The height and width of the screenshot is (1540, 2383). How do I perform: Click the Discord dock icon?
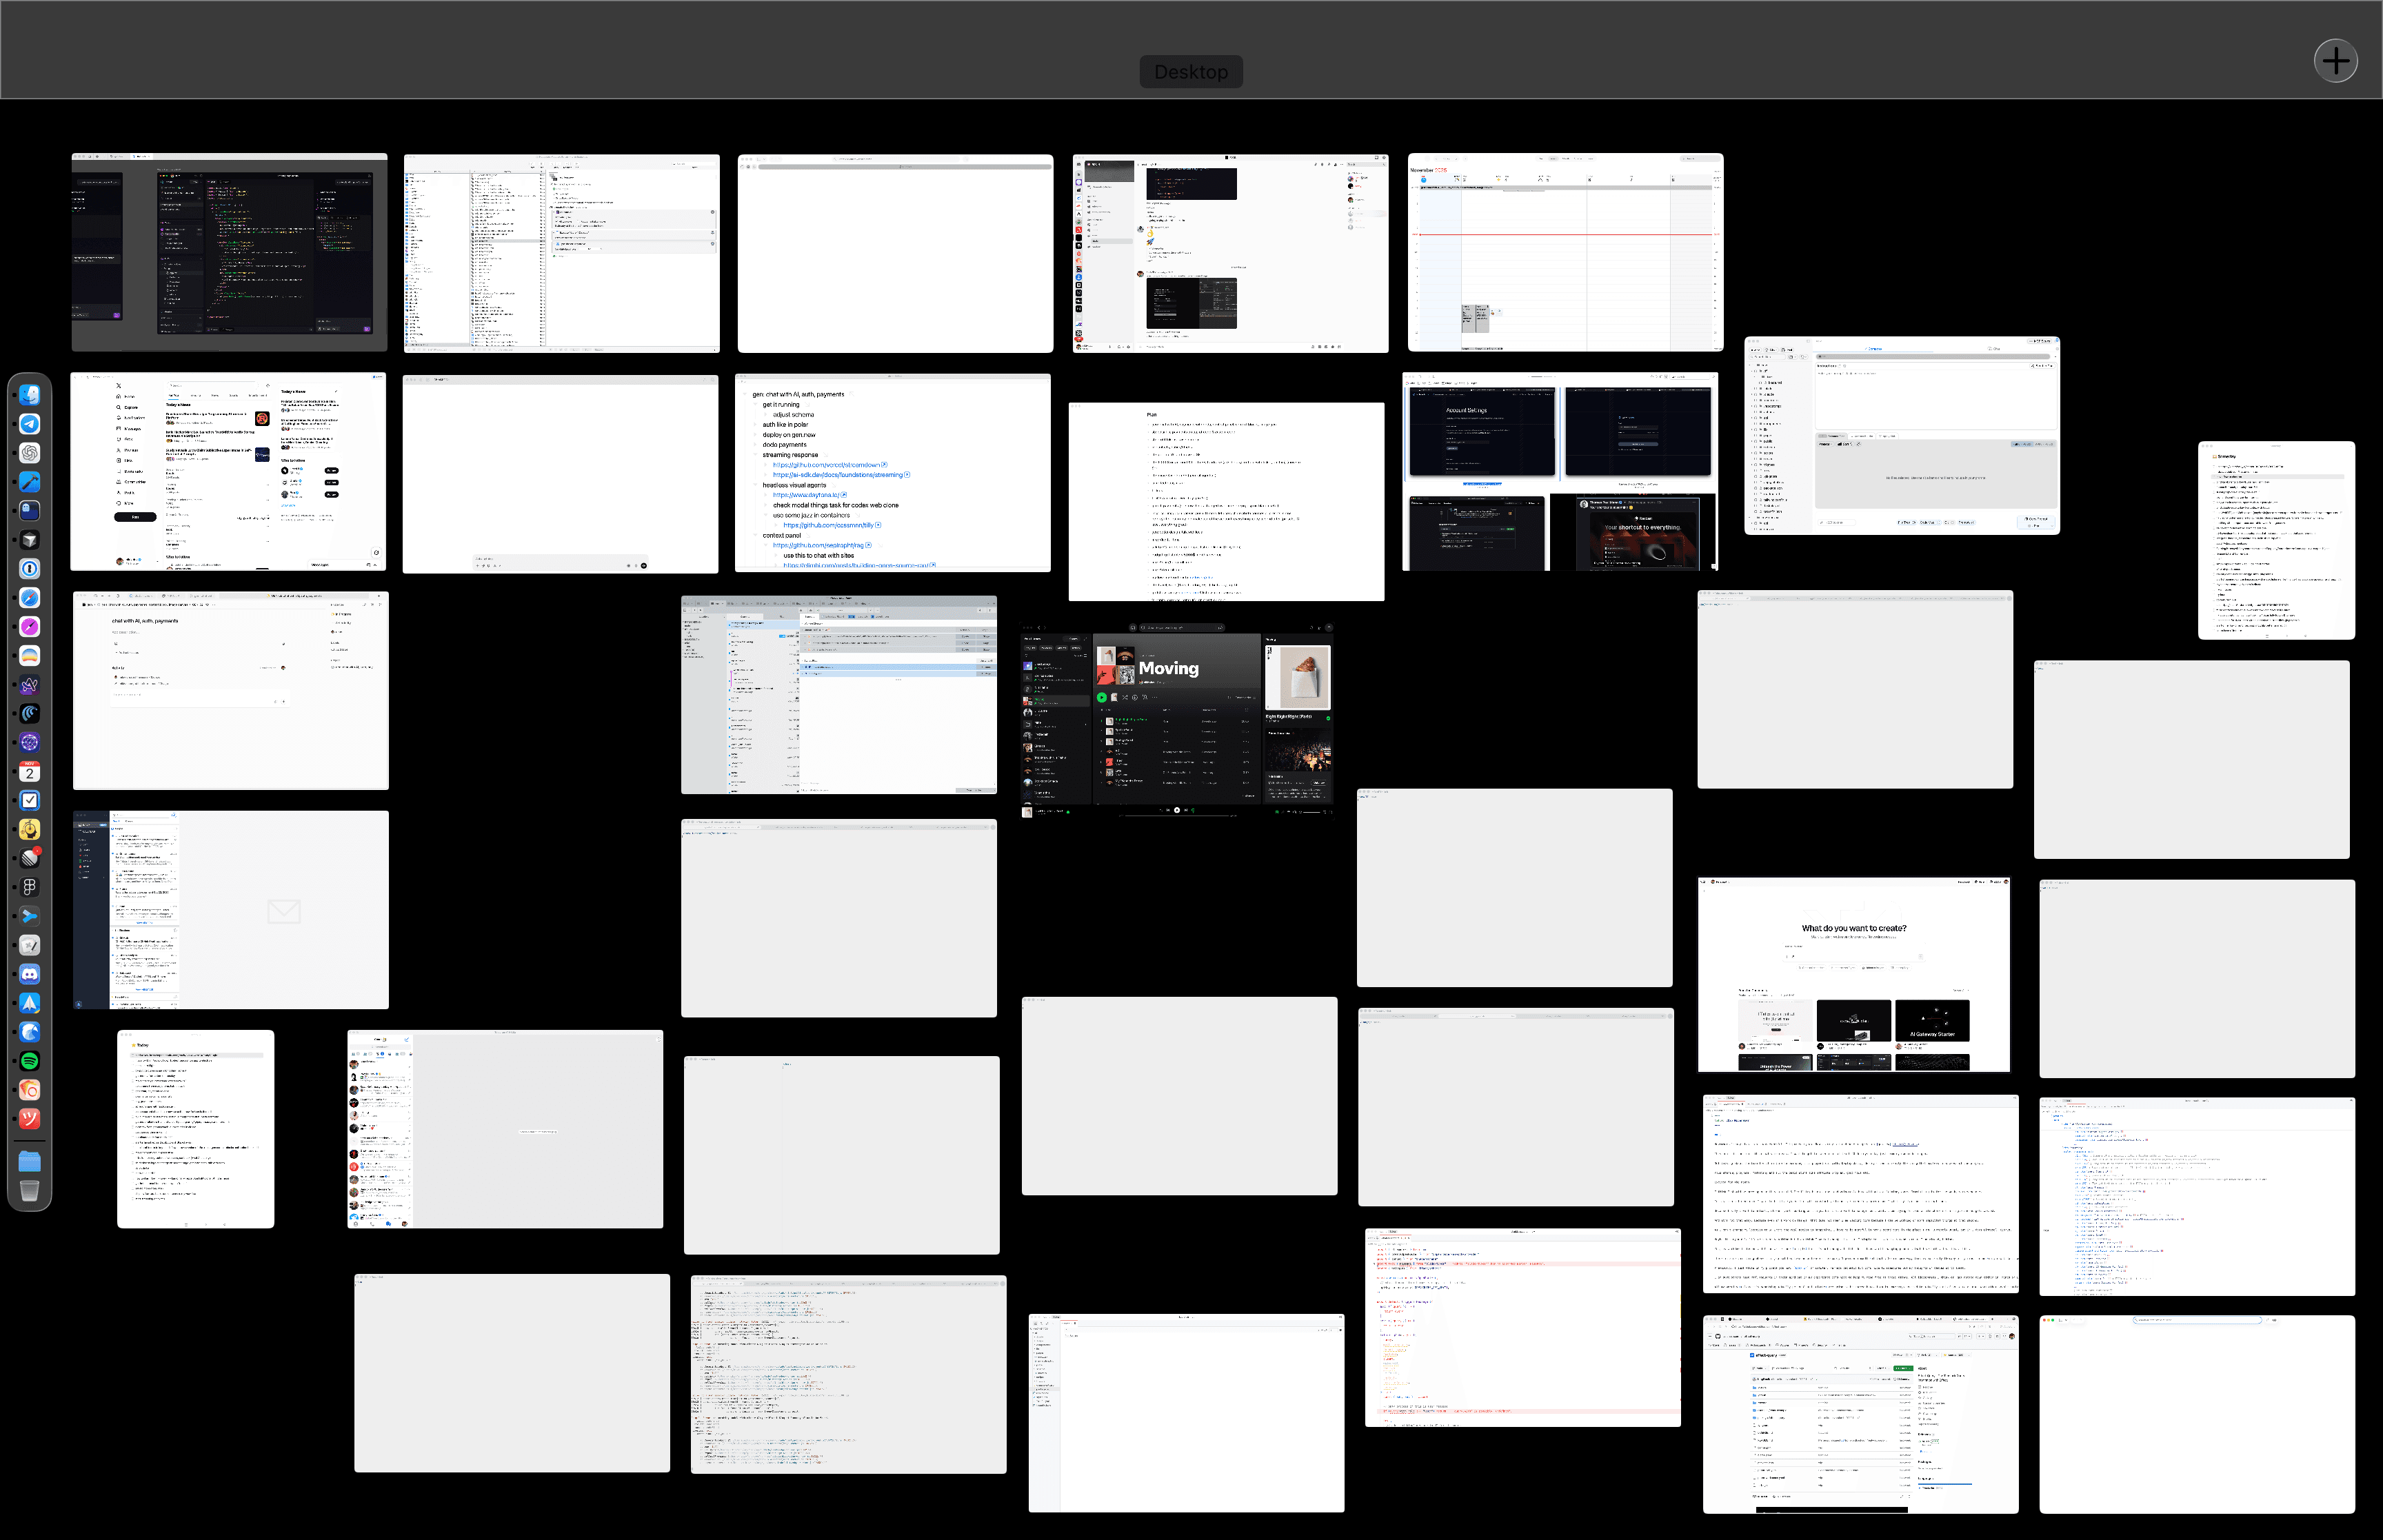(30, 974)
